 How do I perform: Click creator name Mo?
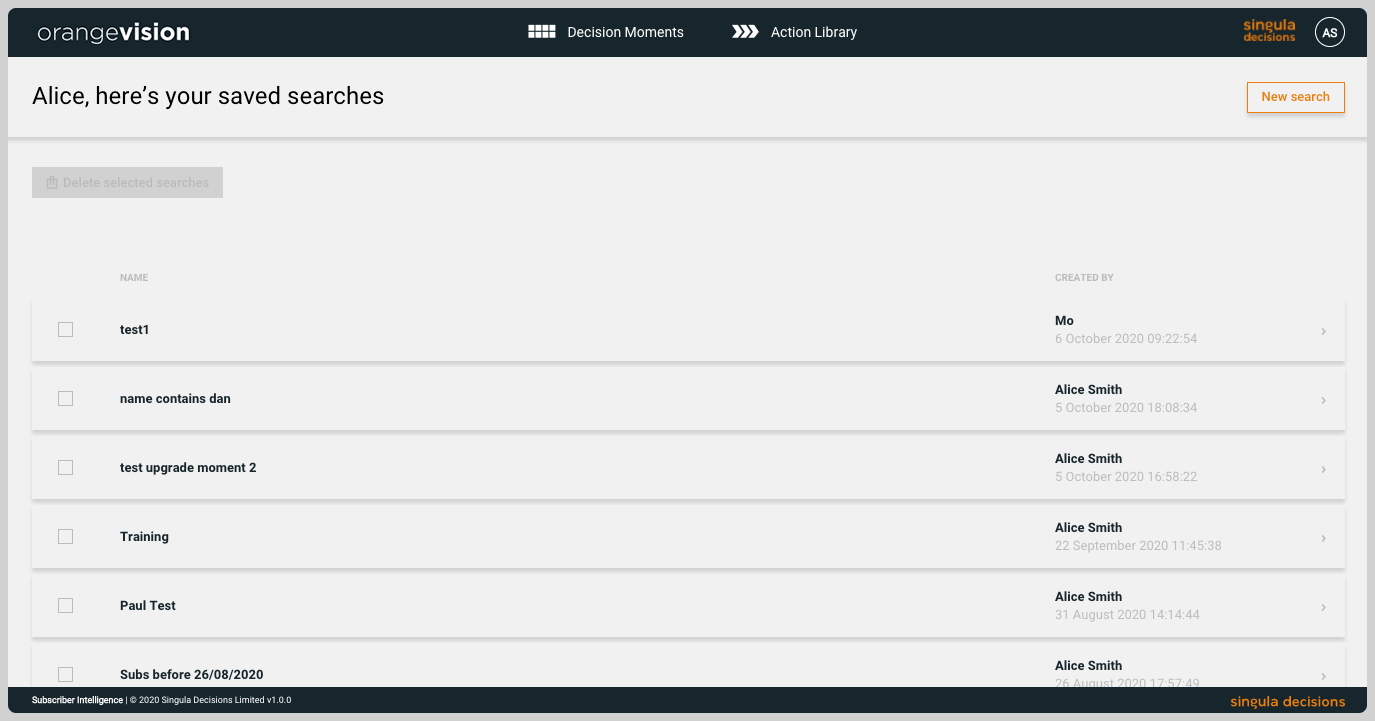pyautogui.click(x=1064, y=321)
